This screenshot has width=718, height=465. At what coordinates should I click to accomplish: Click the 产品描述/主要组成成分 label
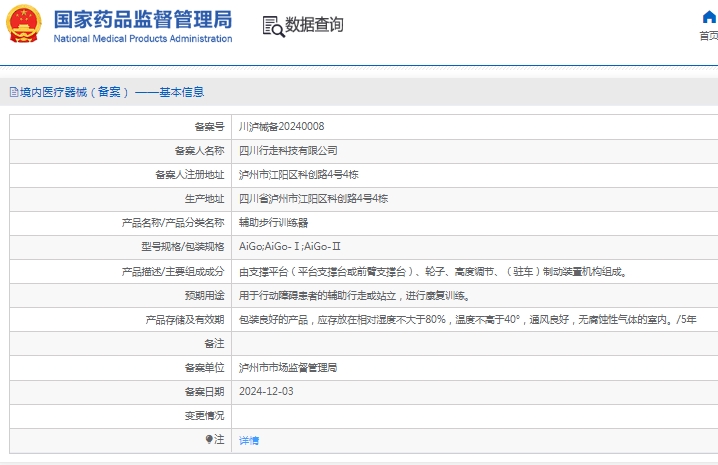[173, 272]
